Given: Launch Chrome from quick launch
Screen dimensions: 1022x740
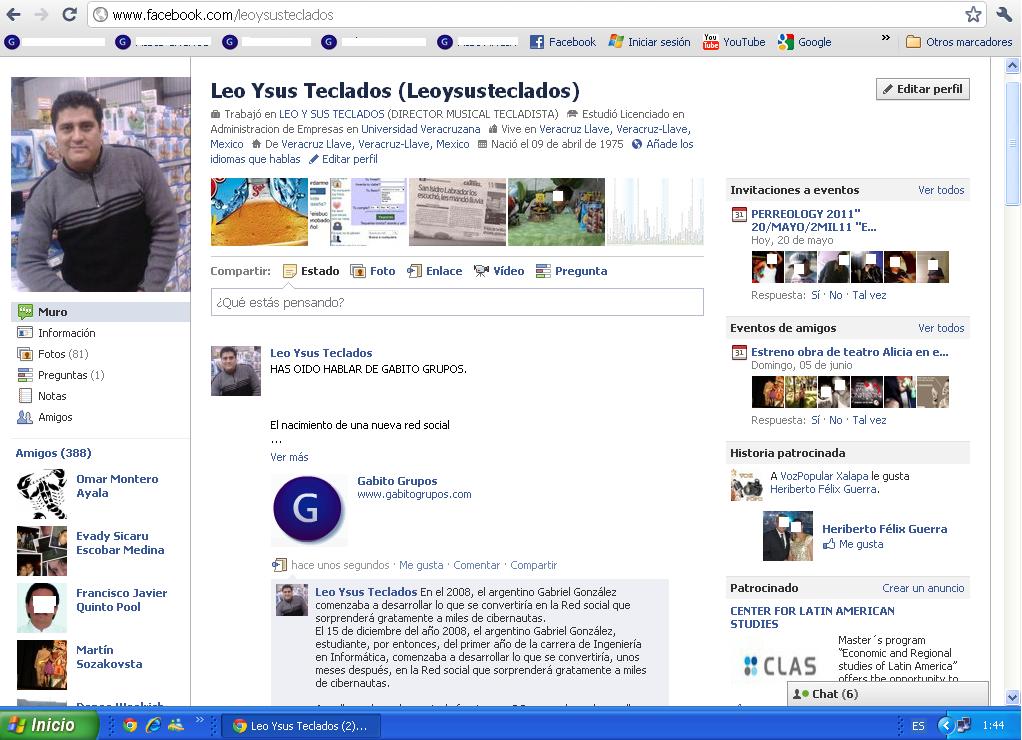Looking at the screenshot, I should pos(130,725).
